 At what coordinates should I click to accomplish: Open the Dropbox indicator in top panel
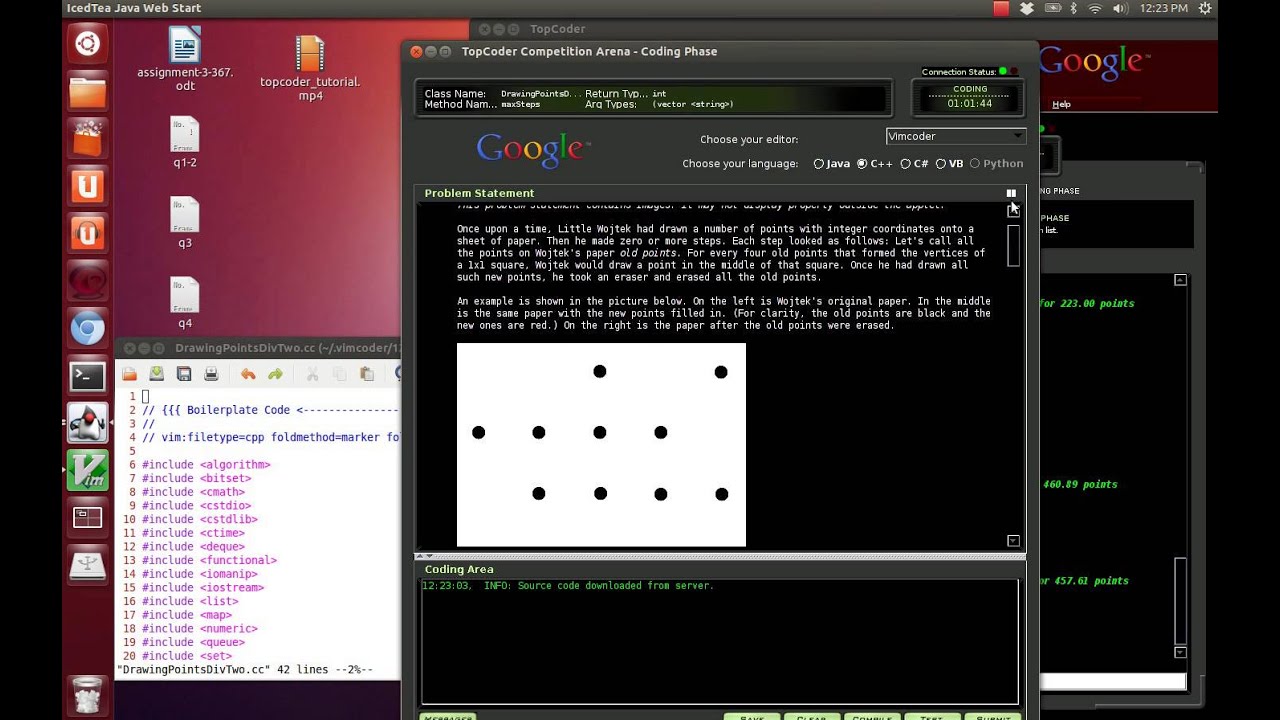click(x=1027, y=8)
